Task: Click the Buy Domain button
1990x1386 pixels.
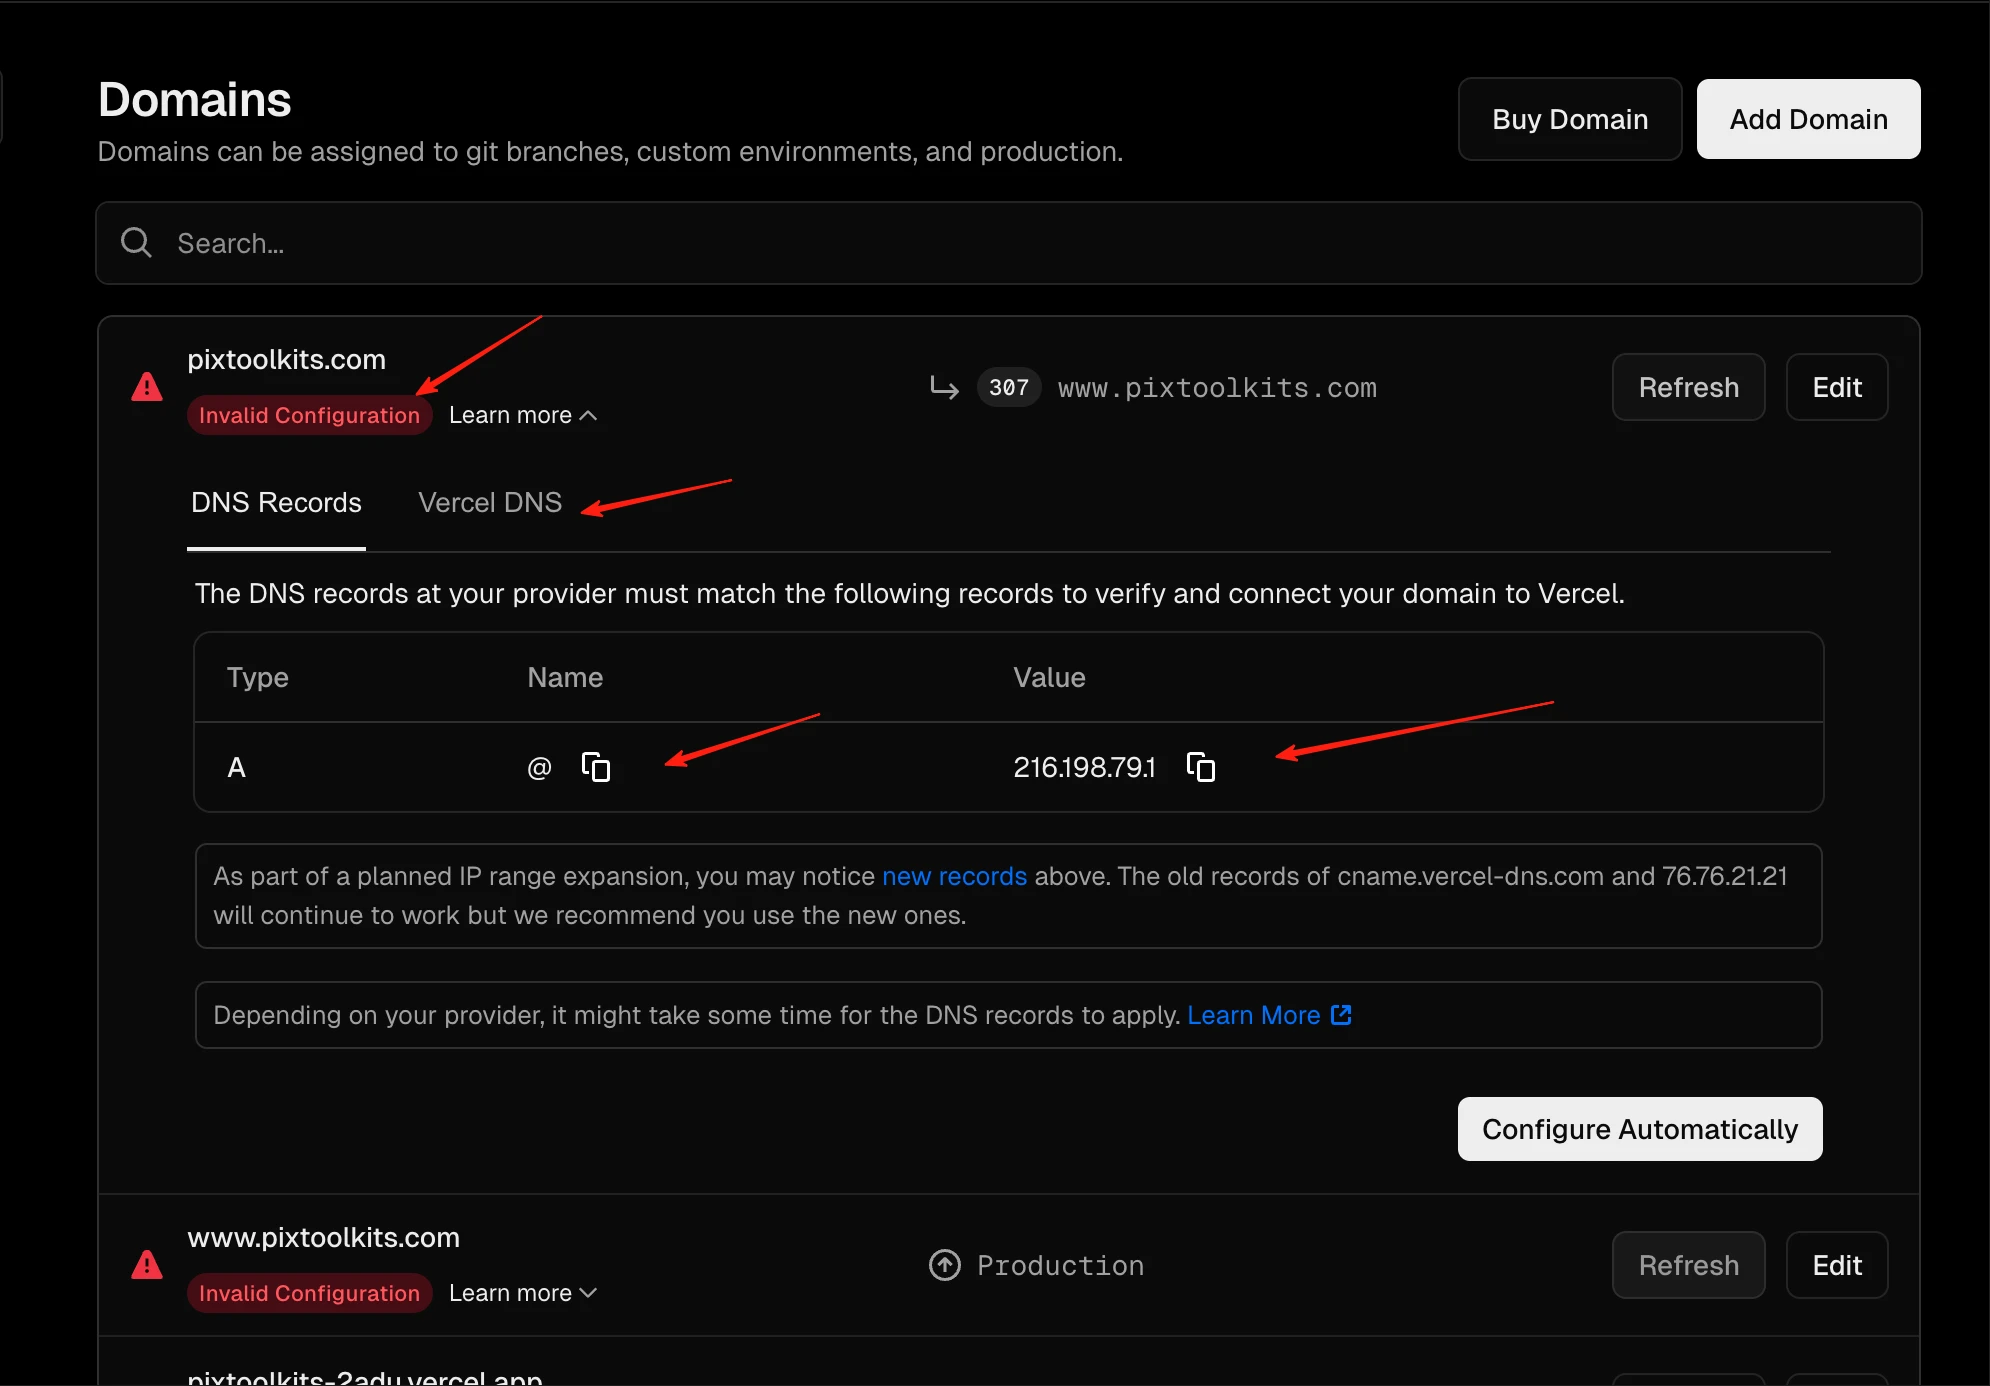Action: pos(1570,119)
